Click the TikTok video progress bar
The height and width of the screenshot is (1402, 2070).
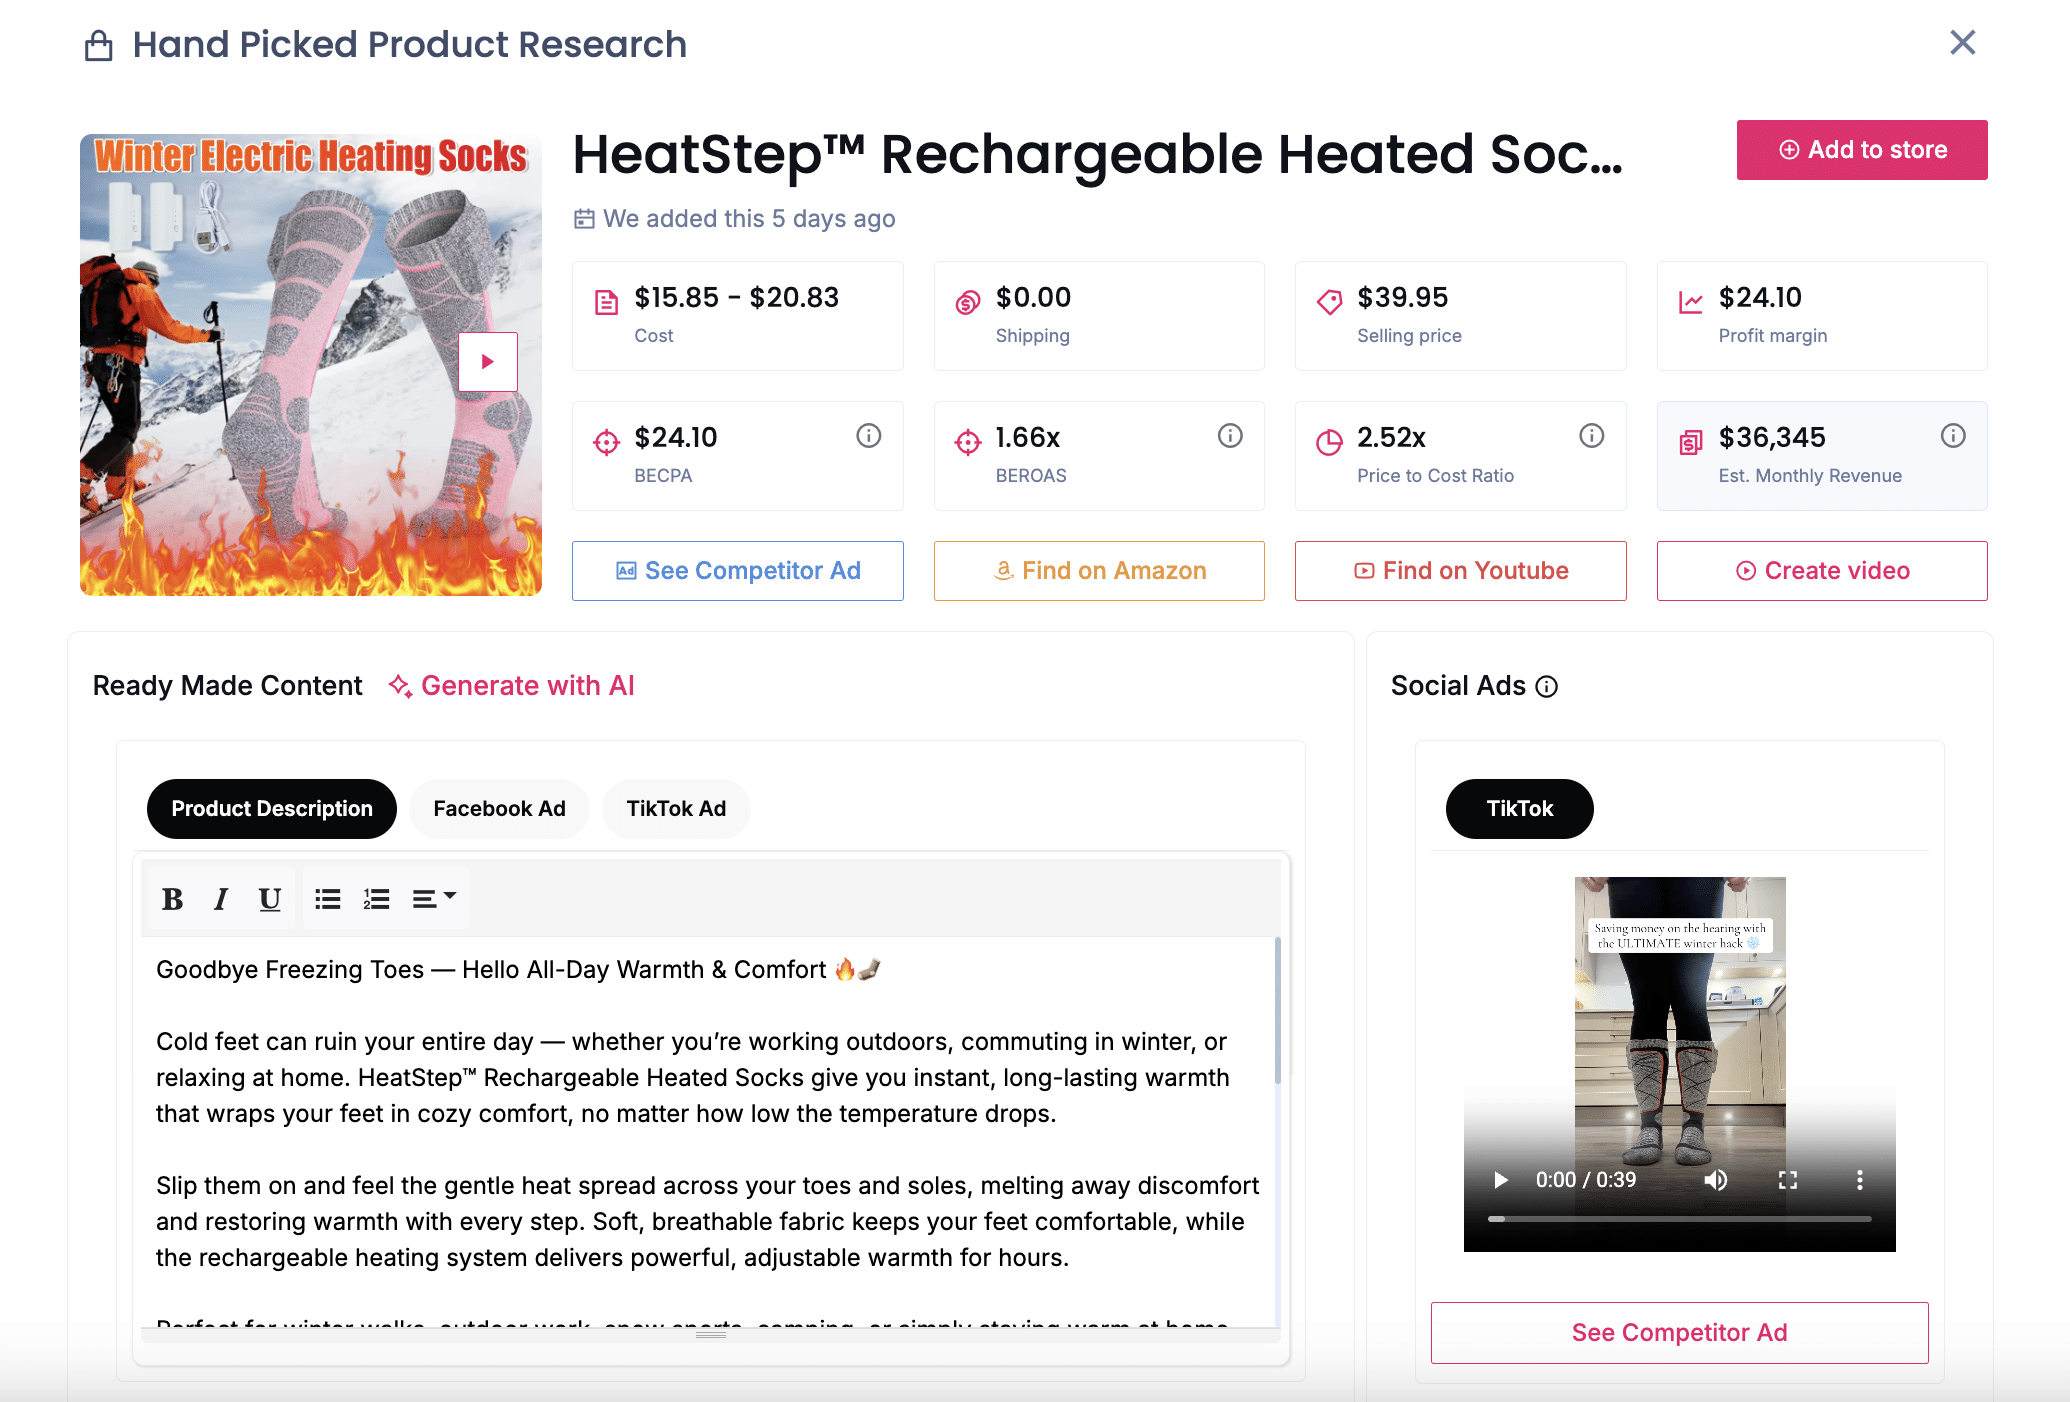tap(1680, 1219)
